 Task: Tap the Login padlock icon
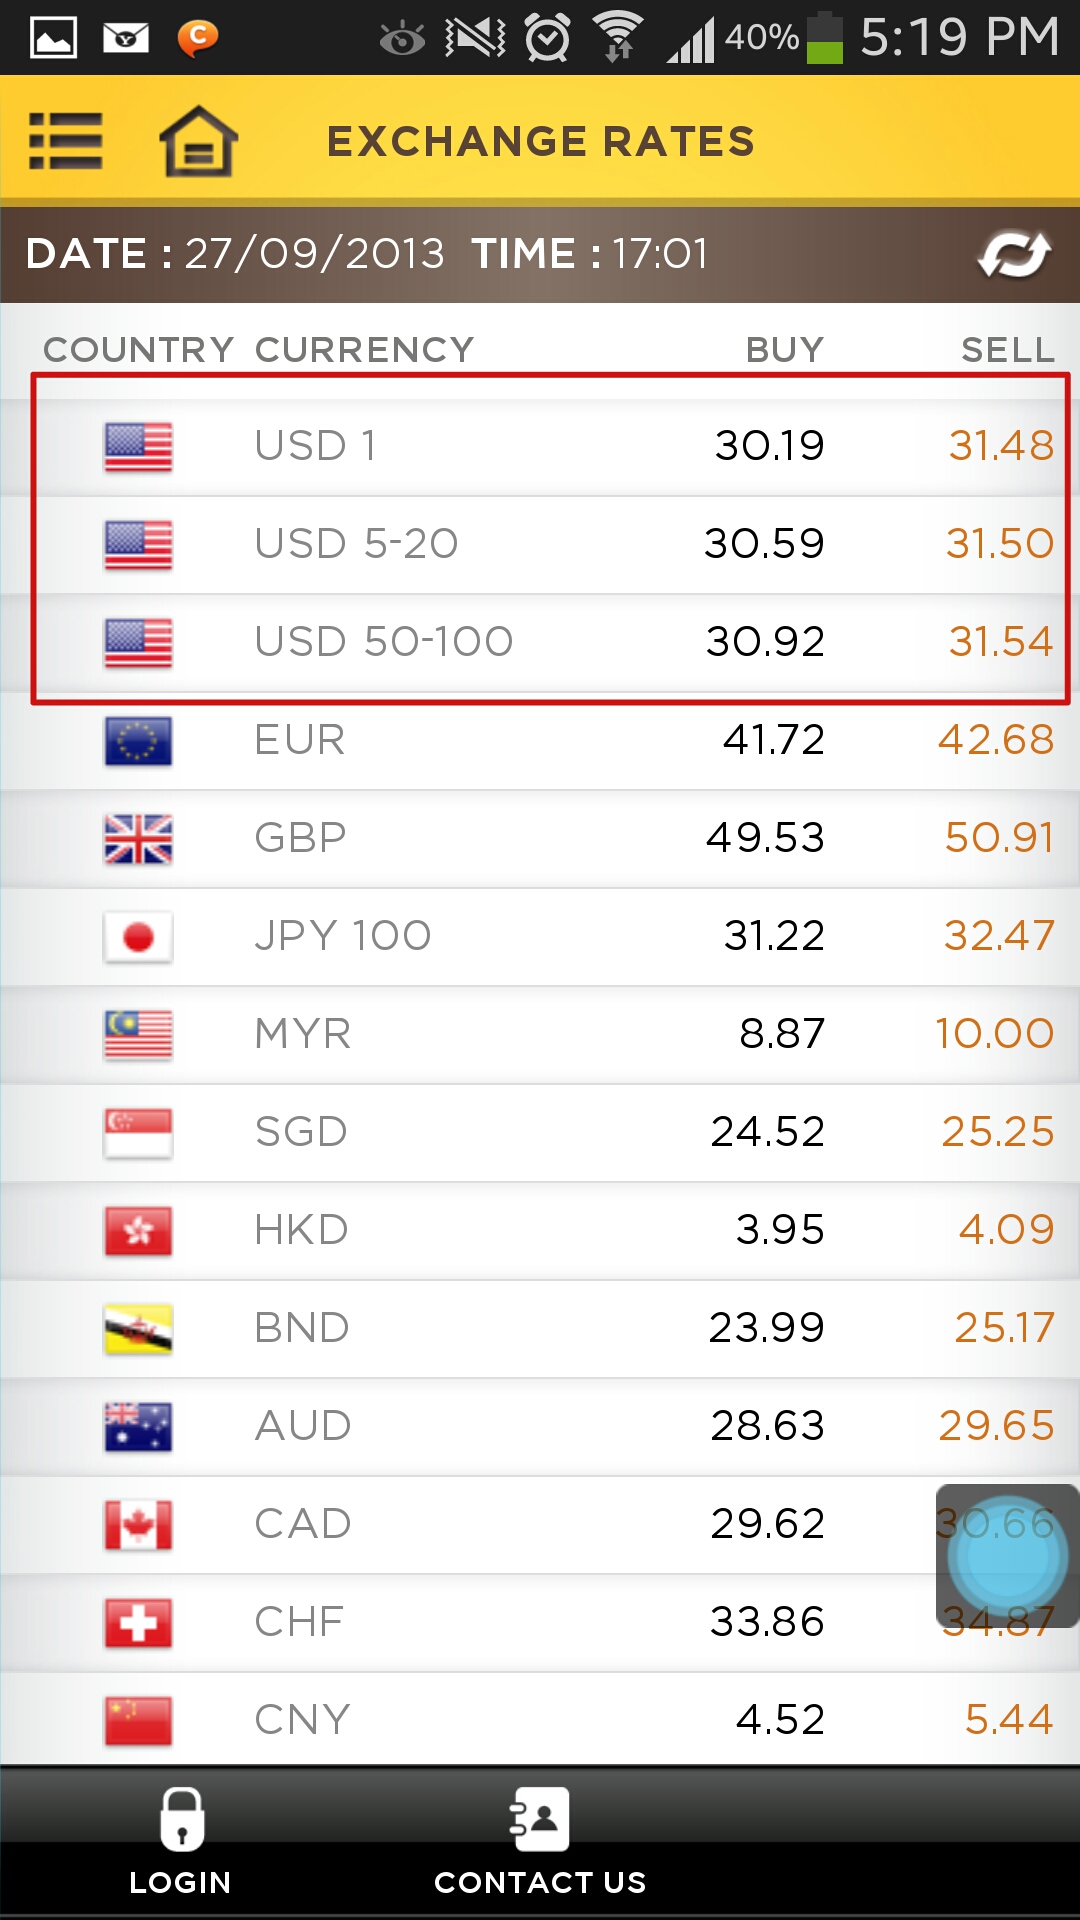(x=181, y=1820)
